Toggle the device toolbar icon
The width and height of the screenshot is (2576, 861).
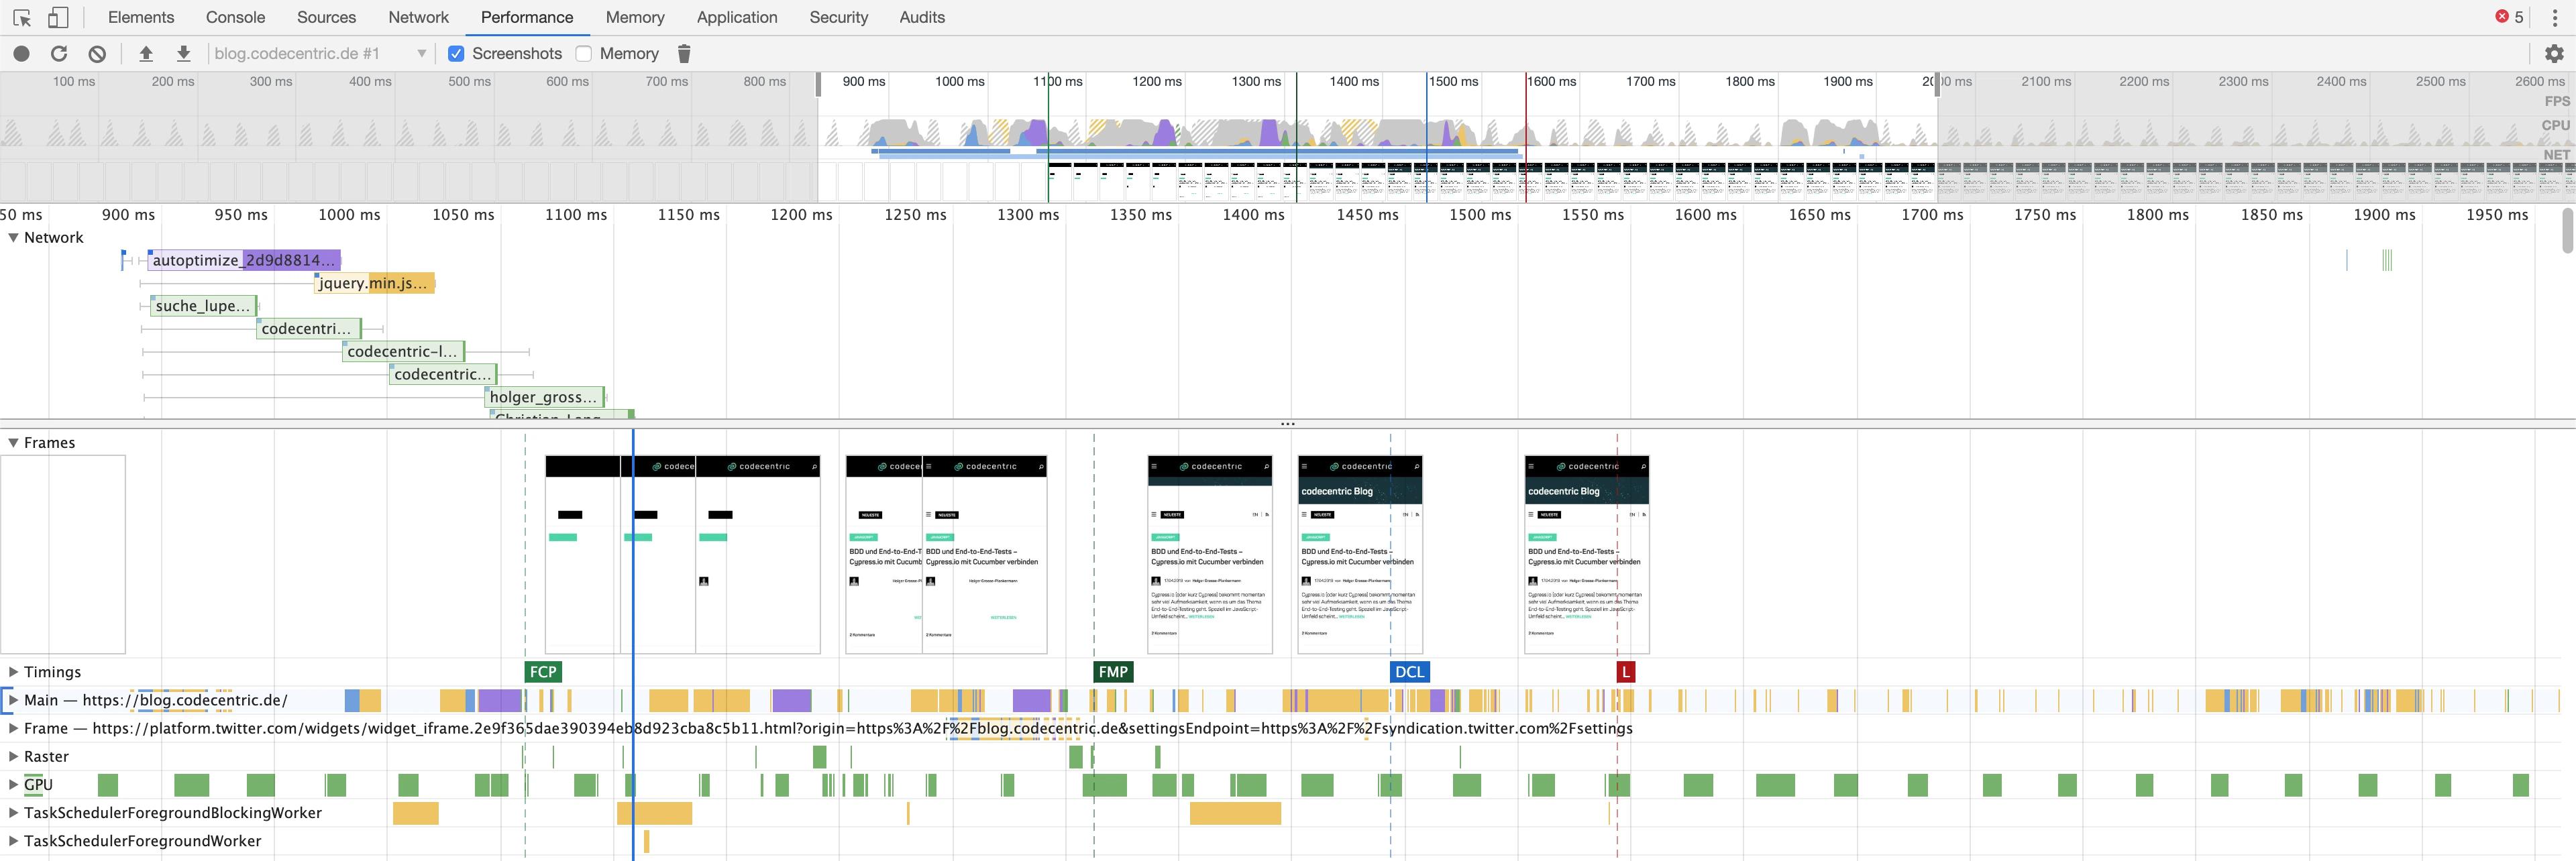click(58, 18)
